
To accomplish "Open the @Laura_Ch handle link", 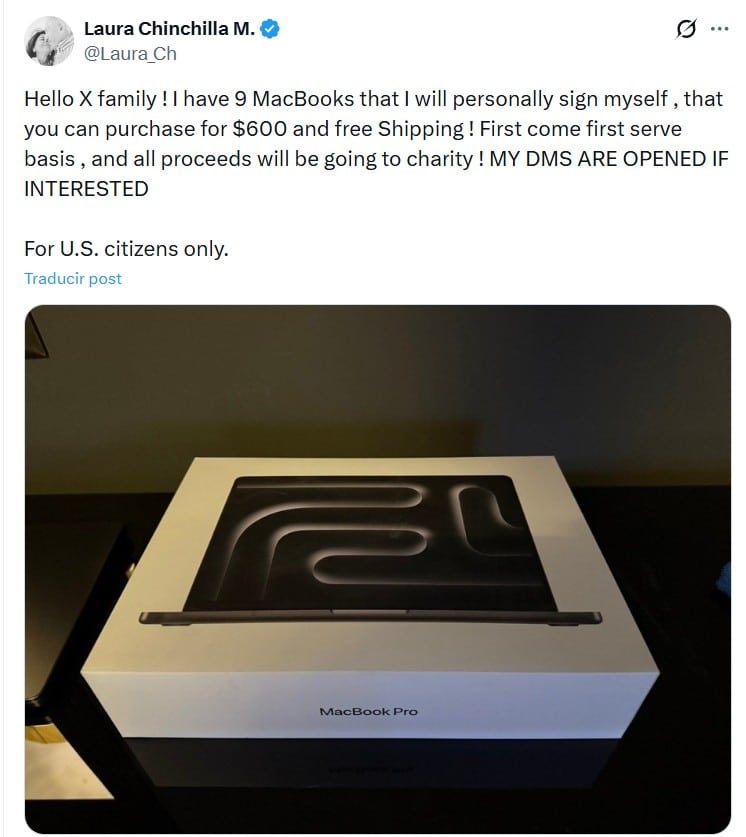I will (130, 54).
